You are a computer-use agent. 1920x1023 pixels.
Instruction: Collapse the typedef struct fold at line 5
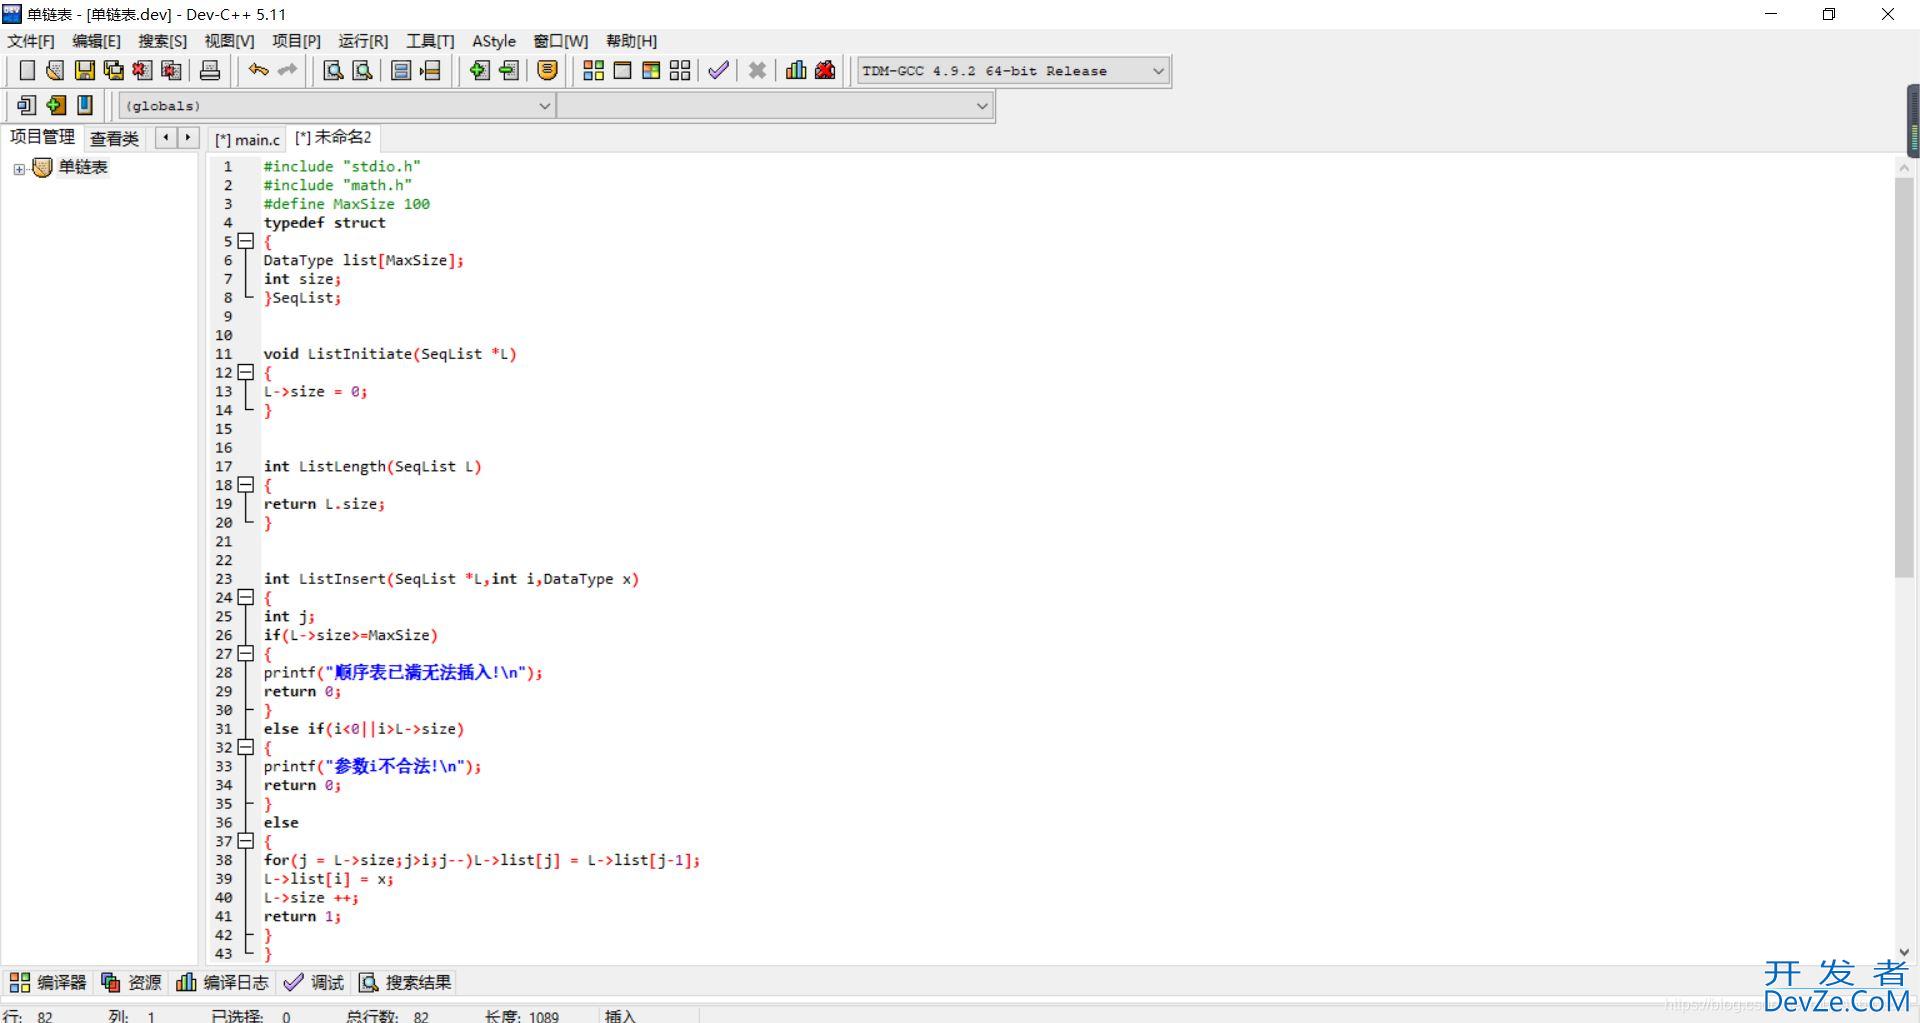point(246,241)
